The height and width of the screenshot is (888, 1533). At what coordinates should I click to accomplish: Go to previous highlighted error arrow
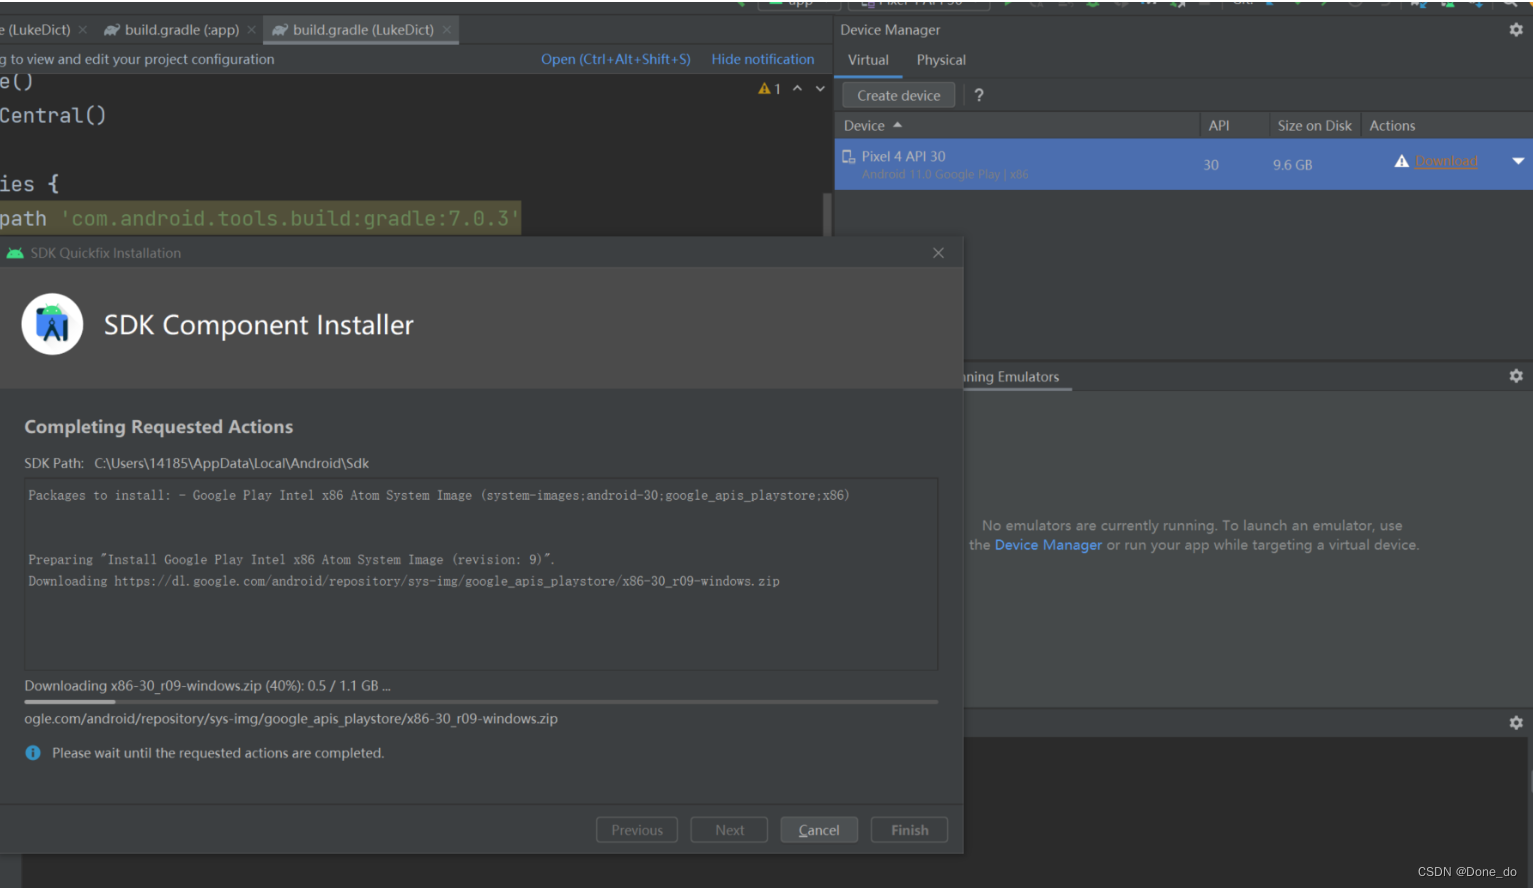pyautogui.click(x=797, y=89)
